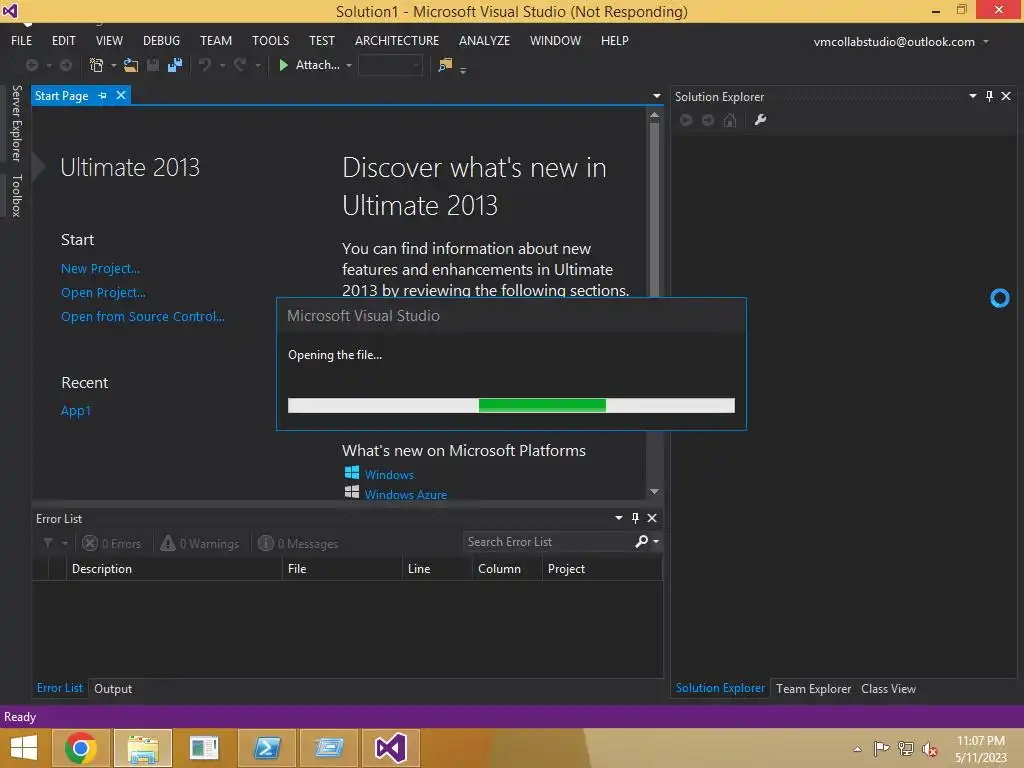Image resolution: width=1024 pixels, height=768 pixels.
Task: Click the New Project... link
Action: tap(101, 268)
